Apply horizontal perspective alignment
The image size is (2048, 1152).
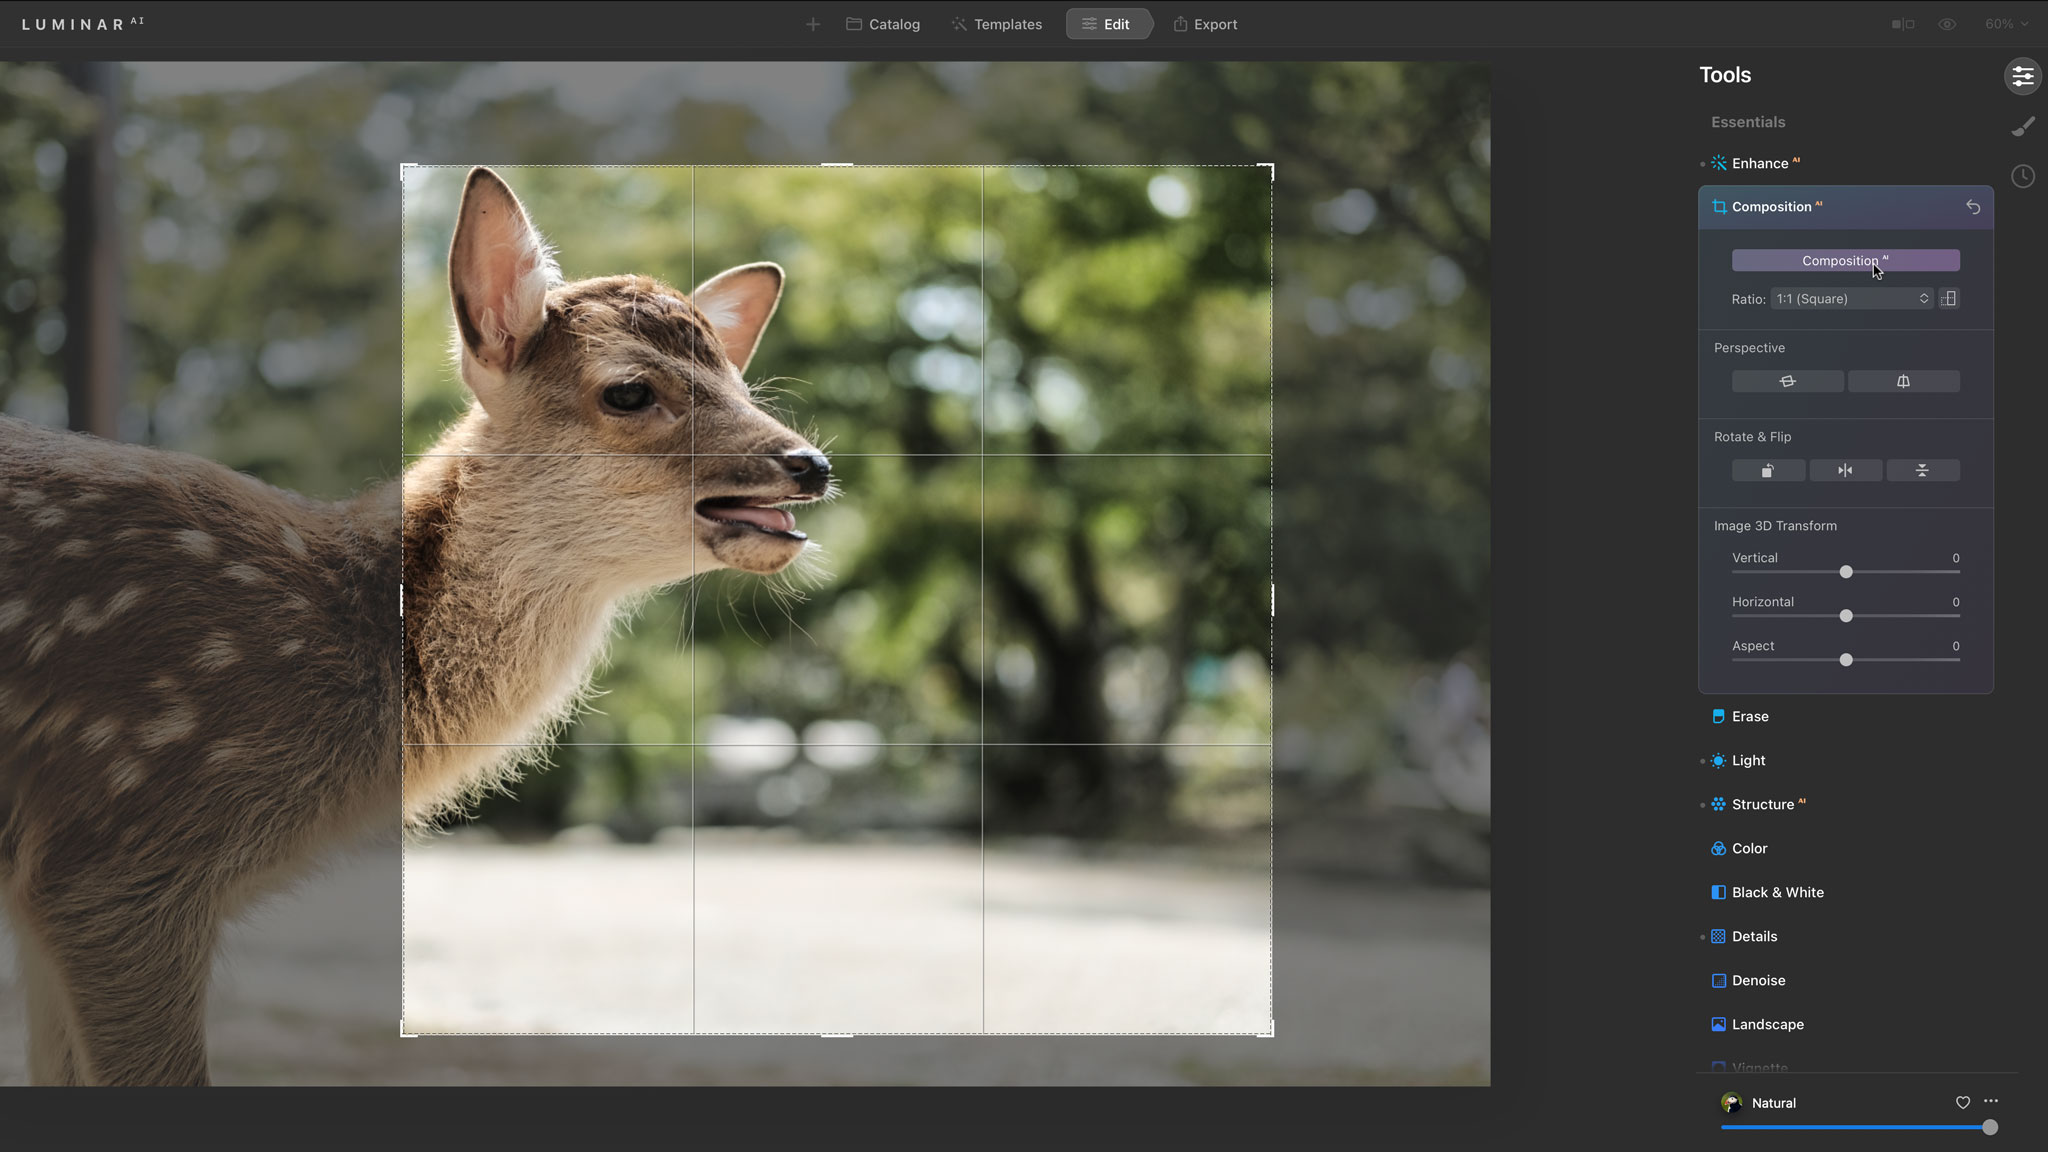[x=1788, y=381]
